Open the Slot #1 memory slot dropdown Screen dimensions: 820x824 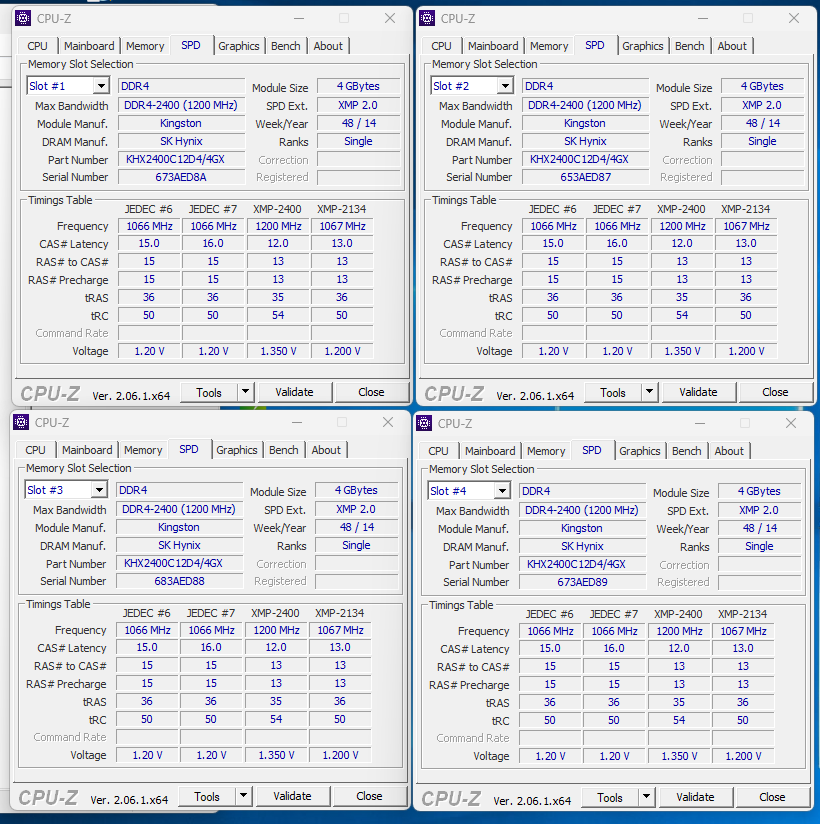100,87
